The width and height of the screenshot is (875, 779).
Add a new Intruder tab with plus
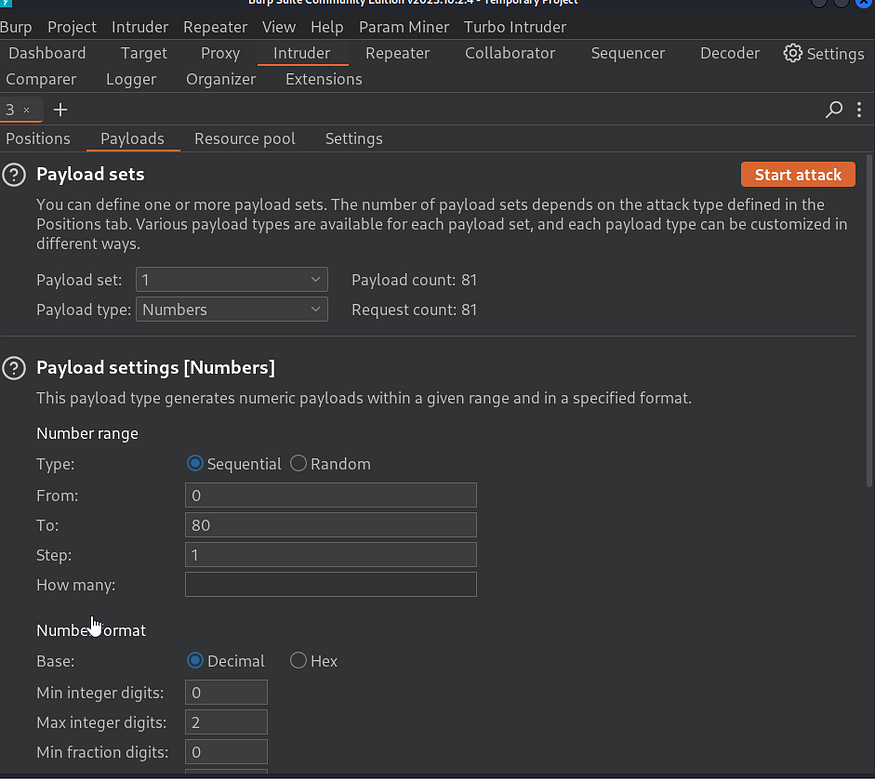(60, 110)
